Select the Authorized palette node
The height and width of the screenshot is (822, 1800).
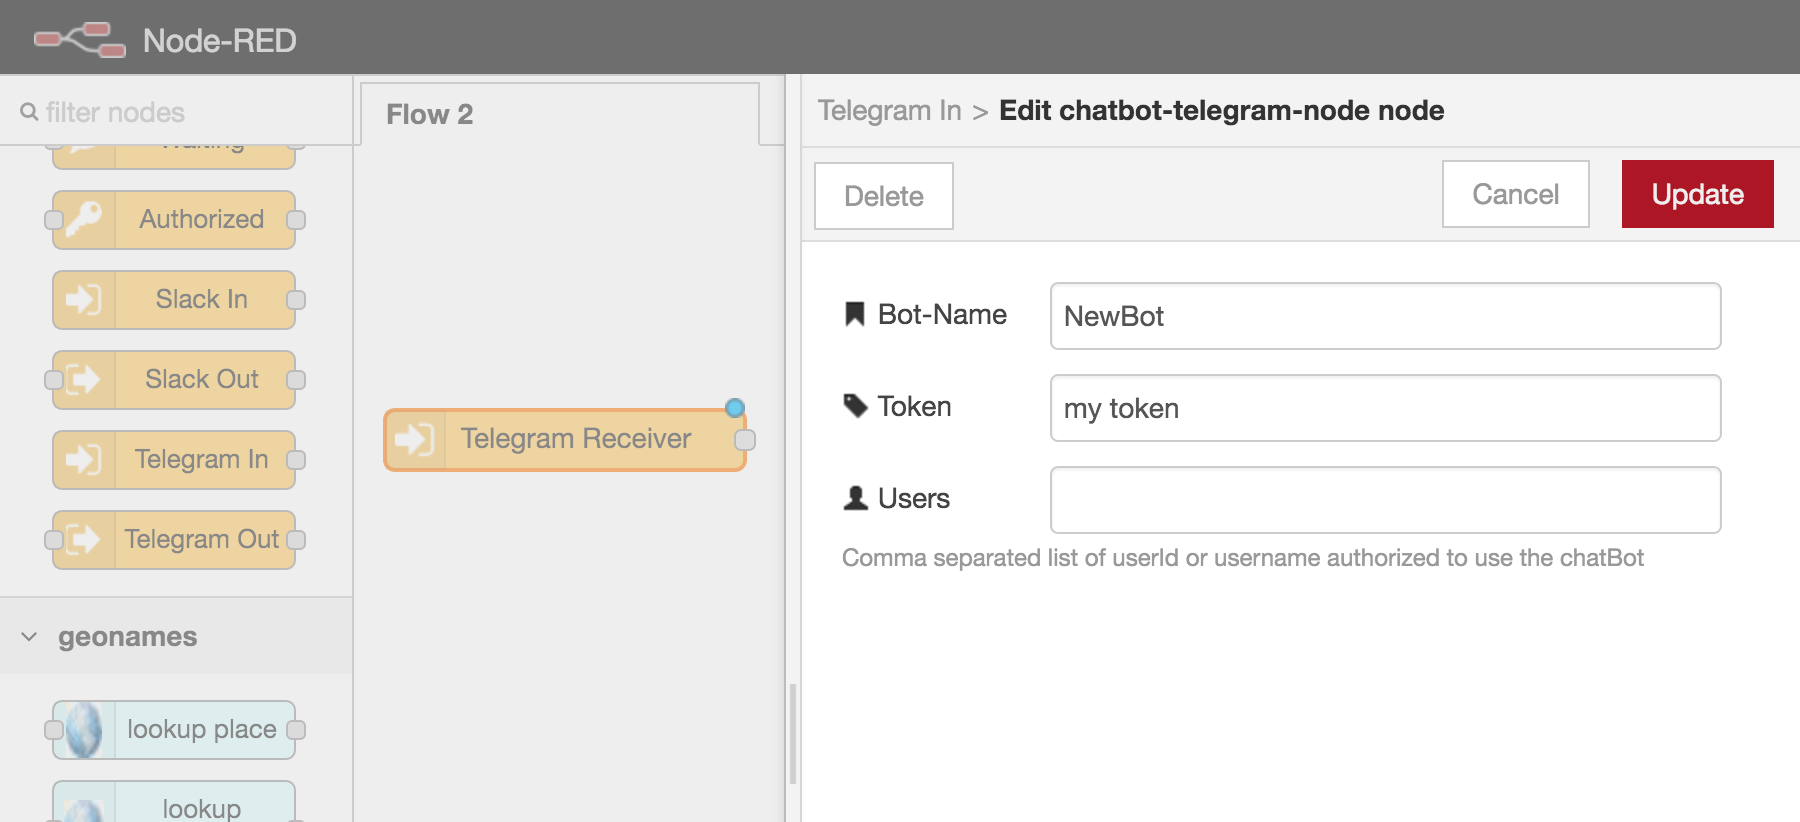[174, 220]
